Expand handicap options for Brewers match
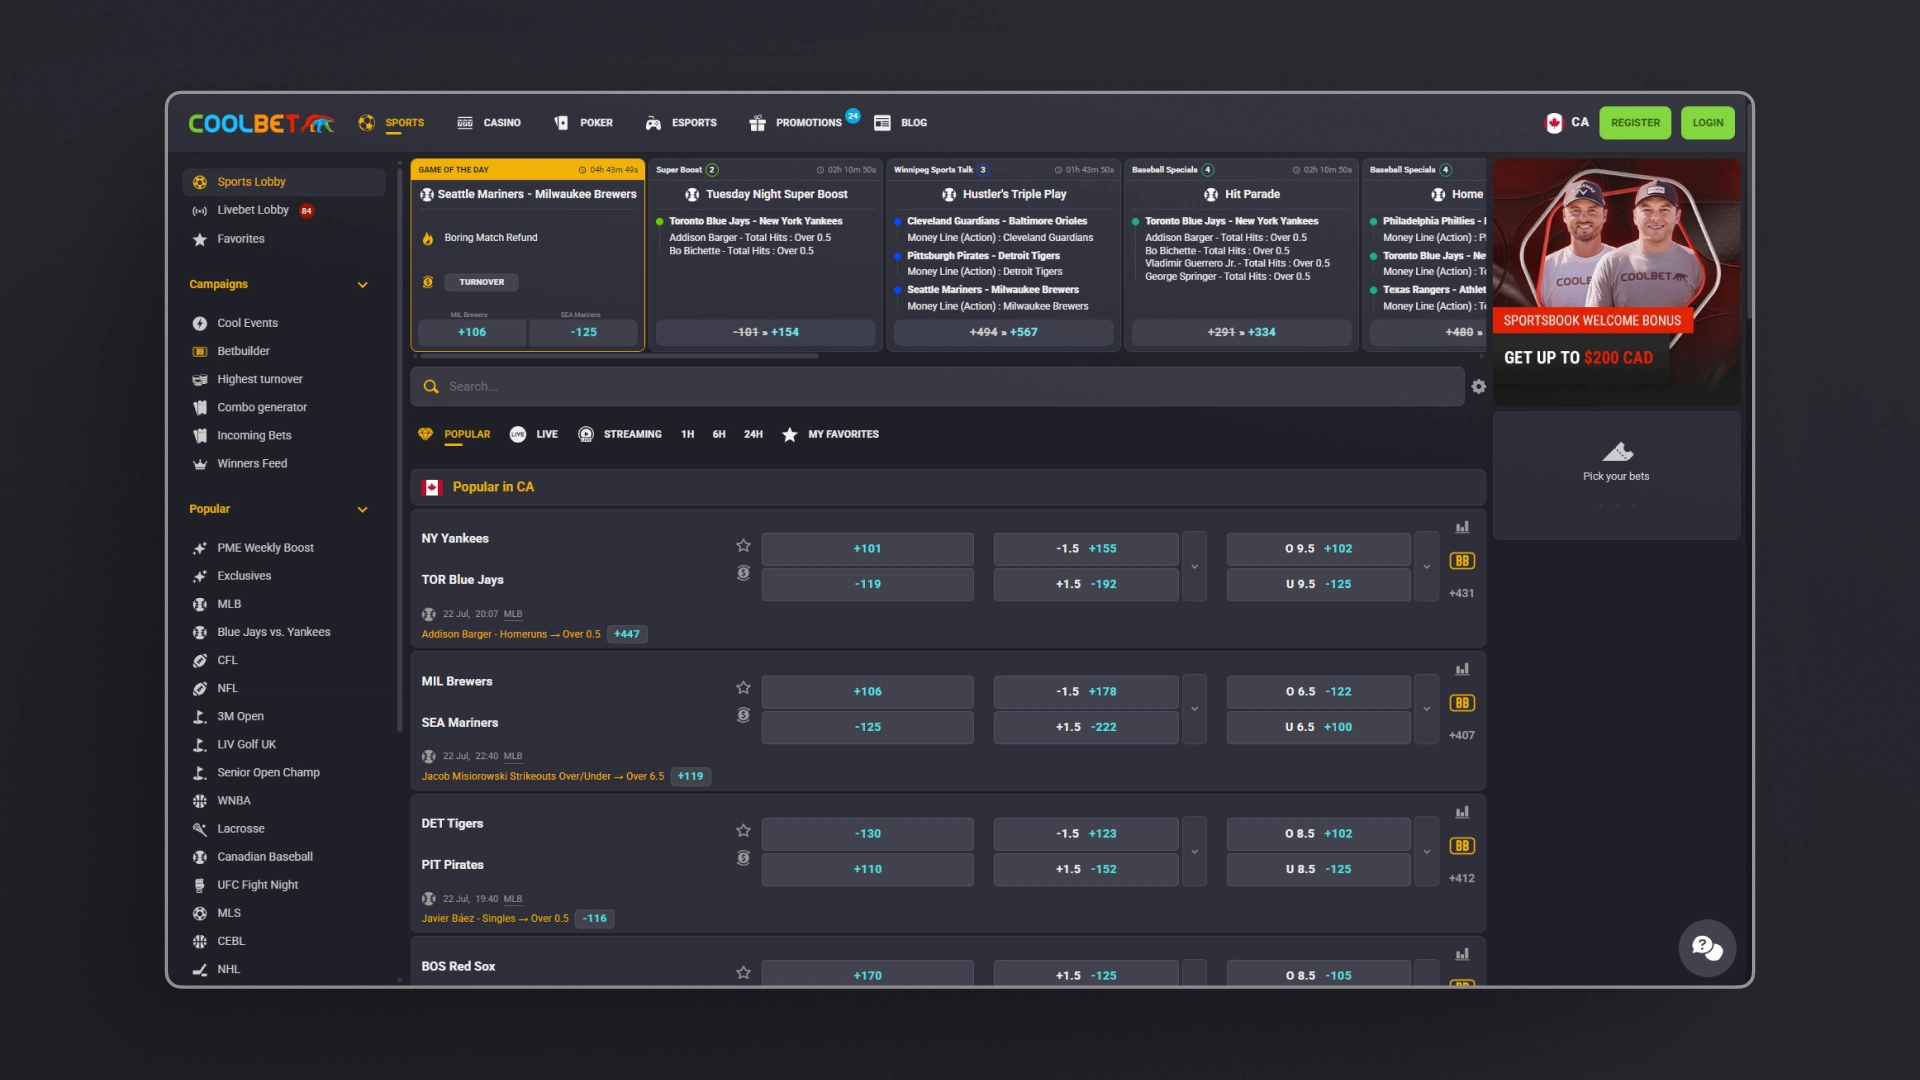Viewport: 1920px width, 1080px height. (x=1194, y=709)
